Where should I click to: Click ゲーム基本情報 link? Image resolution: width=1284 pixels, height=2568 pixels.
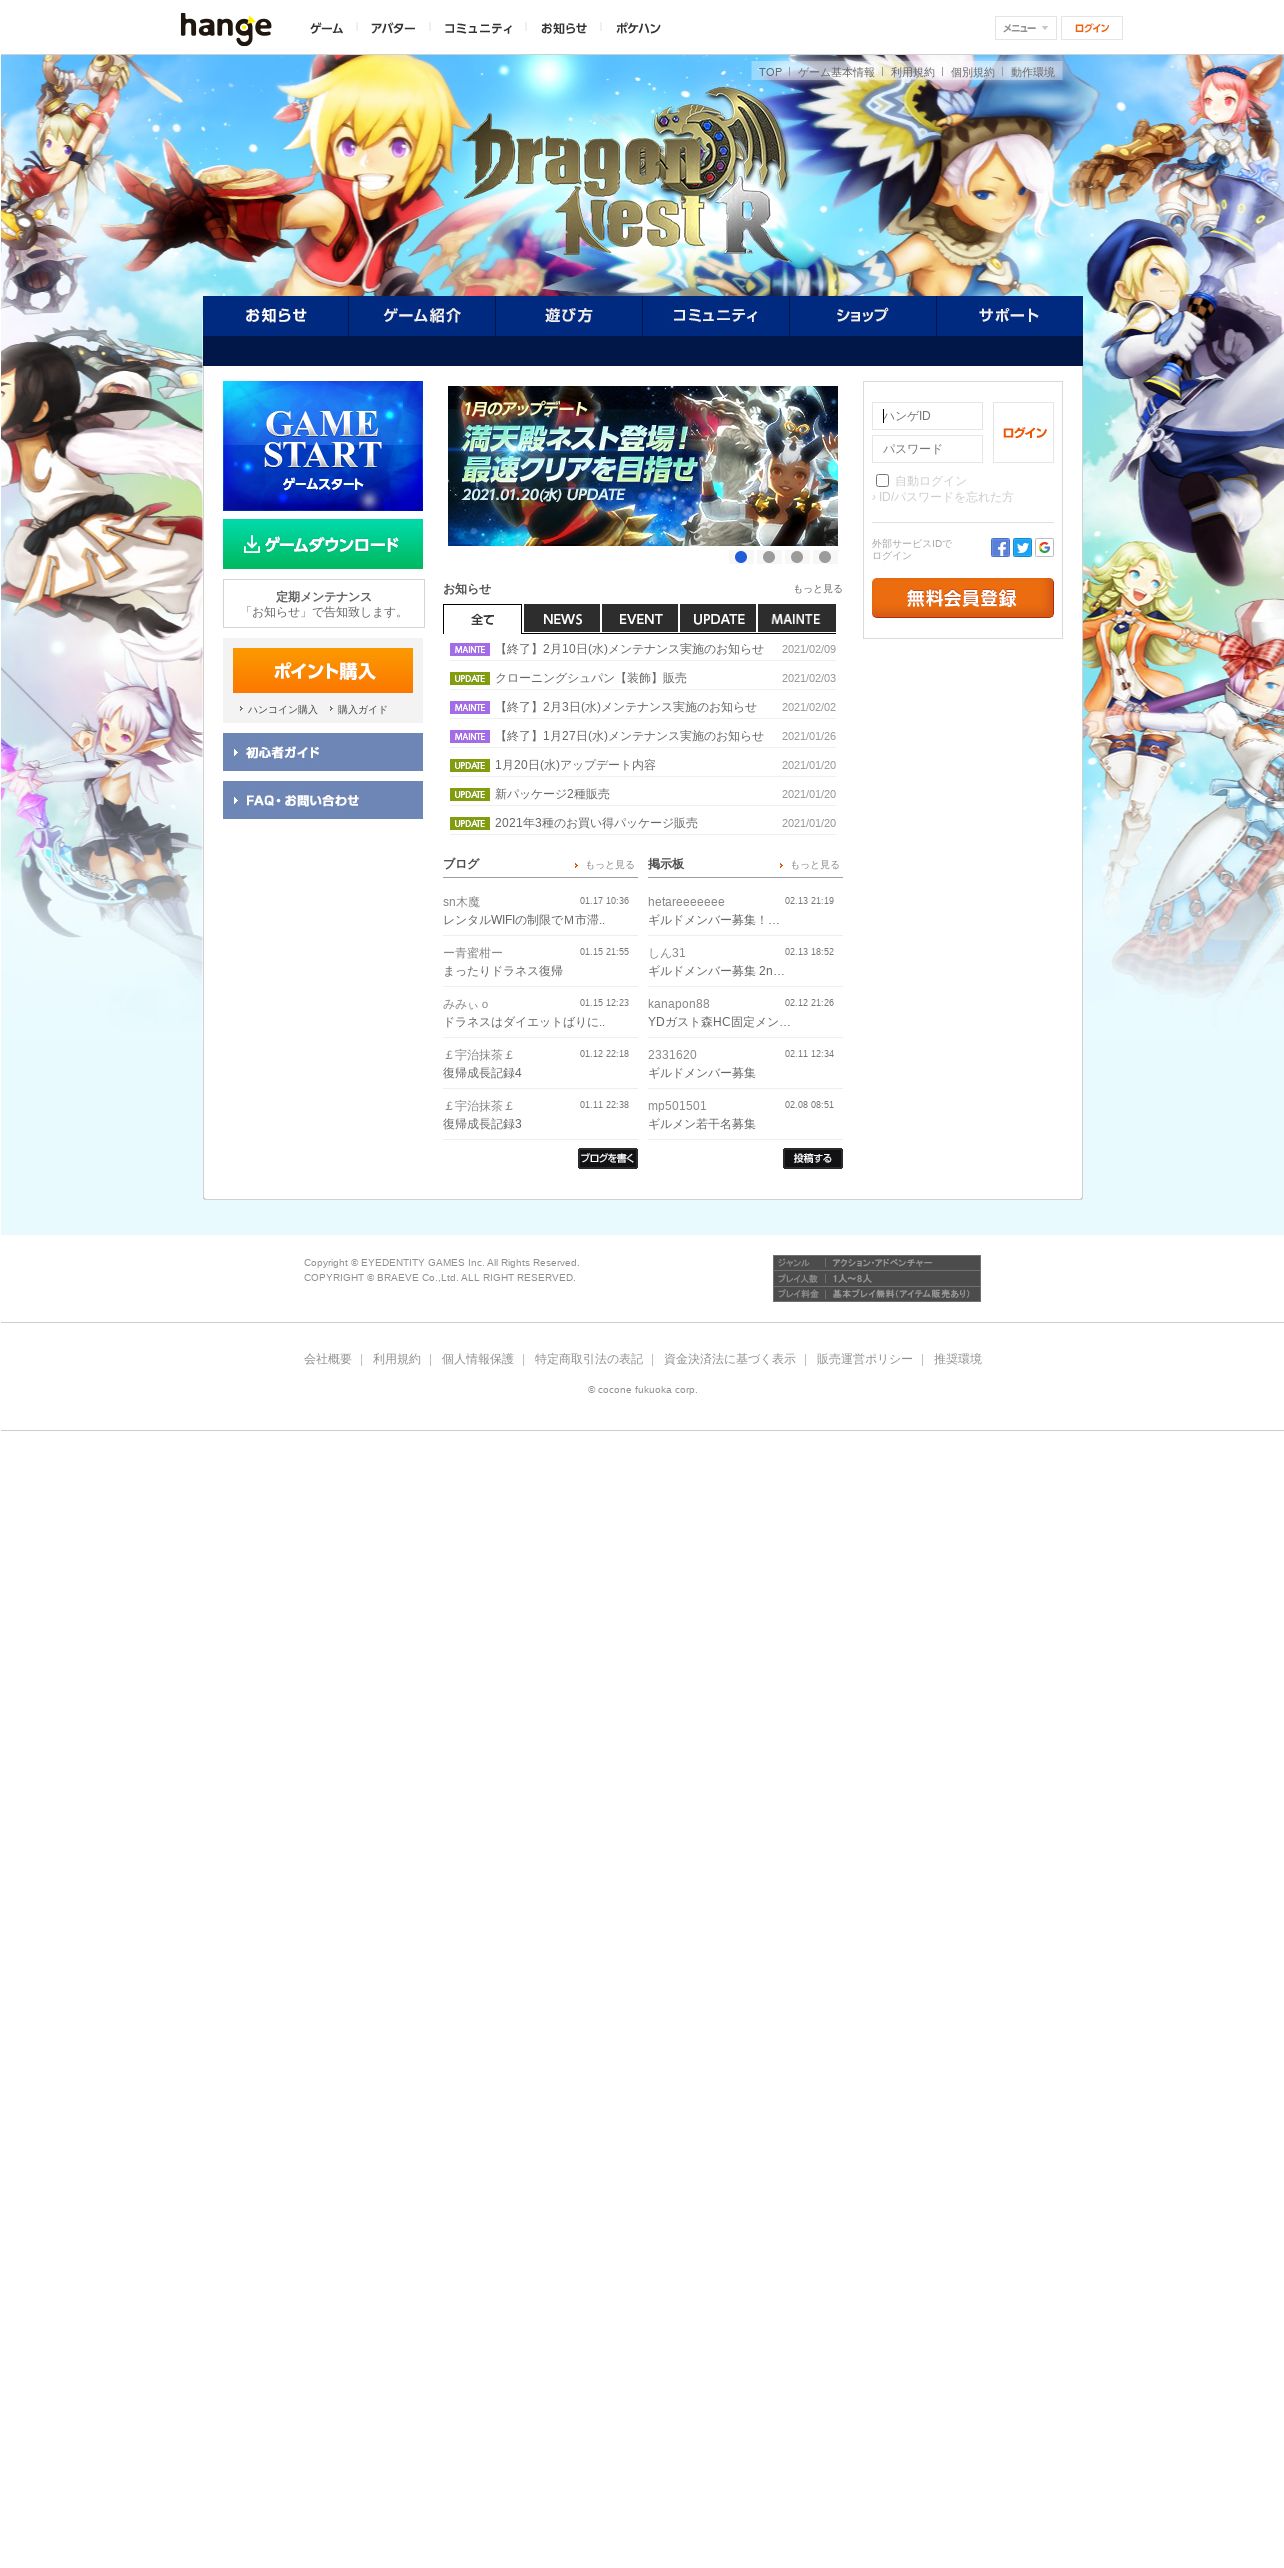point(836,72)
